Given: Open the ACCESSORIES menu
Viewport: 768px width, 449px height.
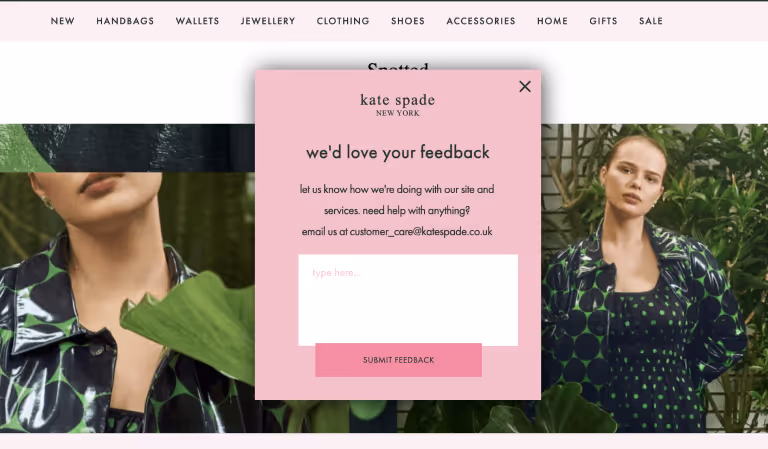Looking at the screenshot, I should point(480,21).
